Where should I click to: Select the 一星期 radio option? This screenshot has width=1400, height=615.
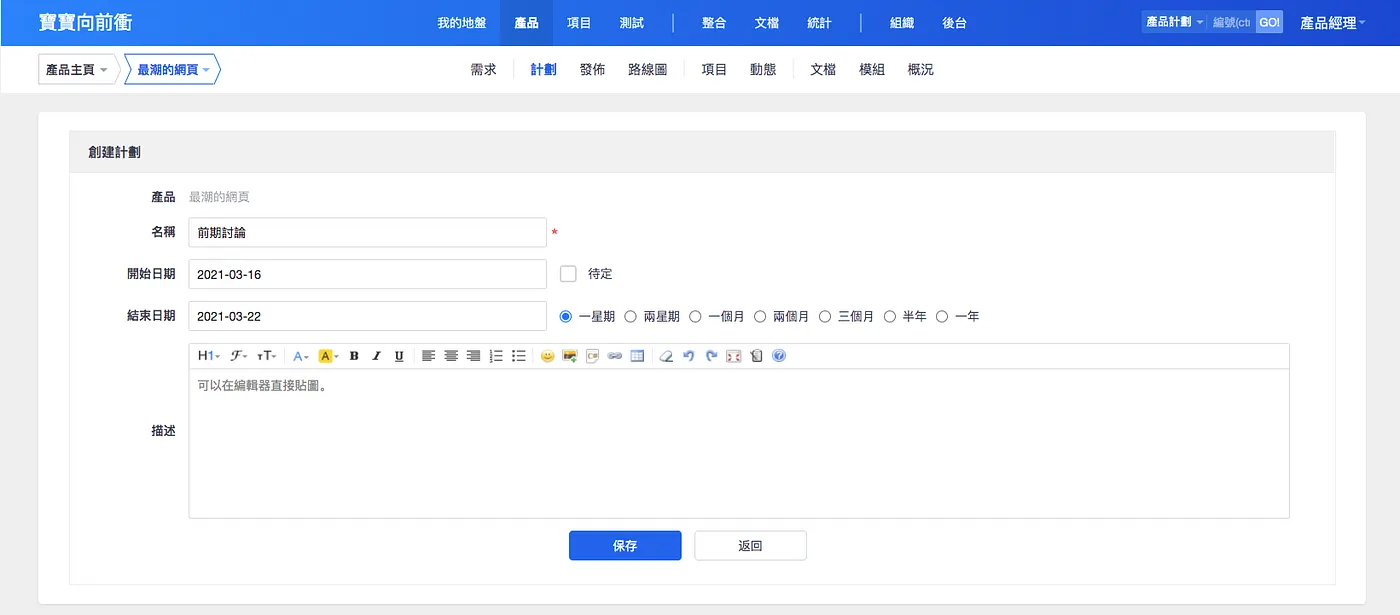[x=566, y=316]
